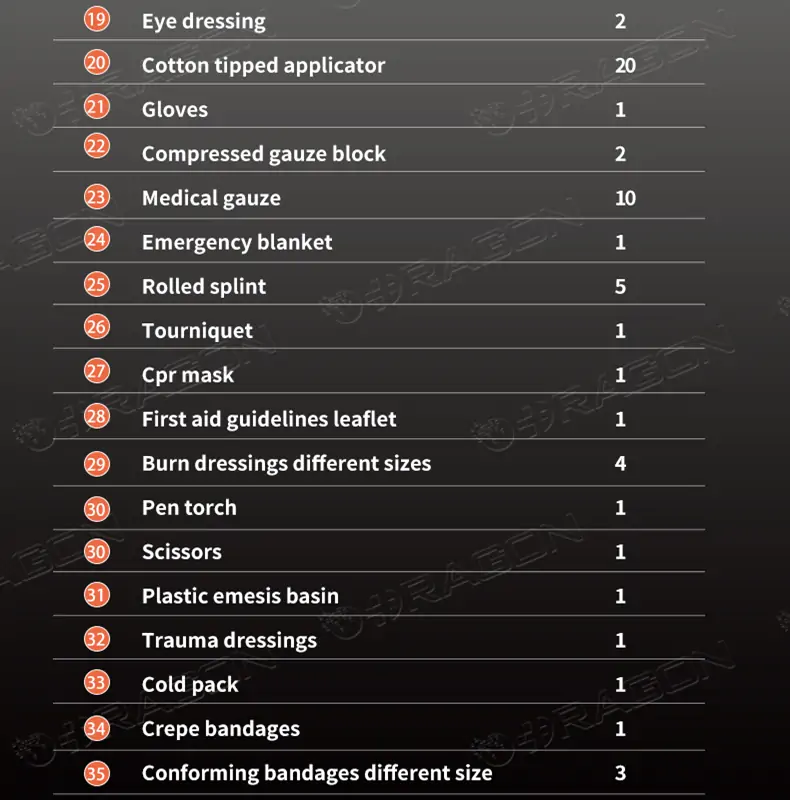This screenshot has height=800, width=790.
Task: Select the Eye dressing item text
Action: (204, 22)
